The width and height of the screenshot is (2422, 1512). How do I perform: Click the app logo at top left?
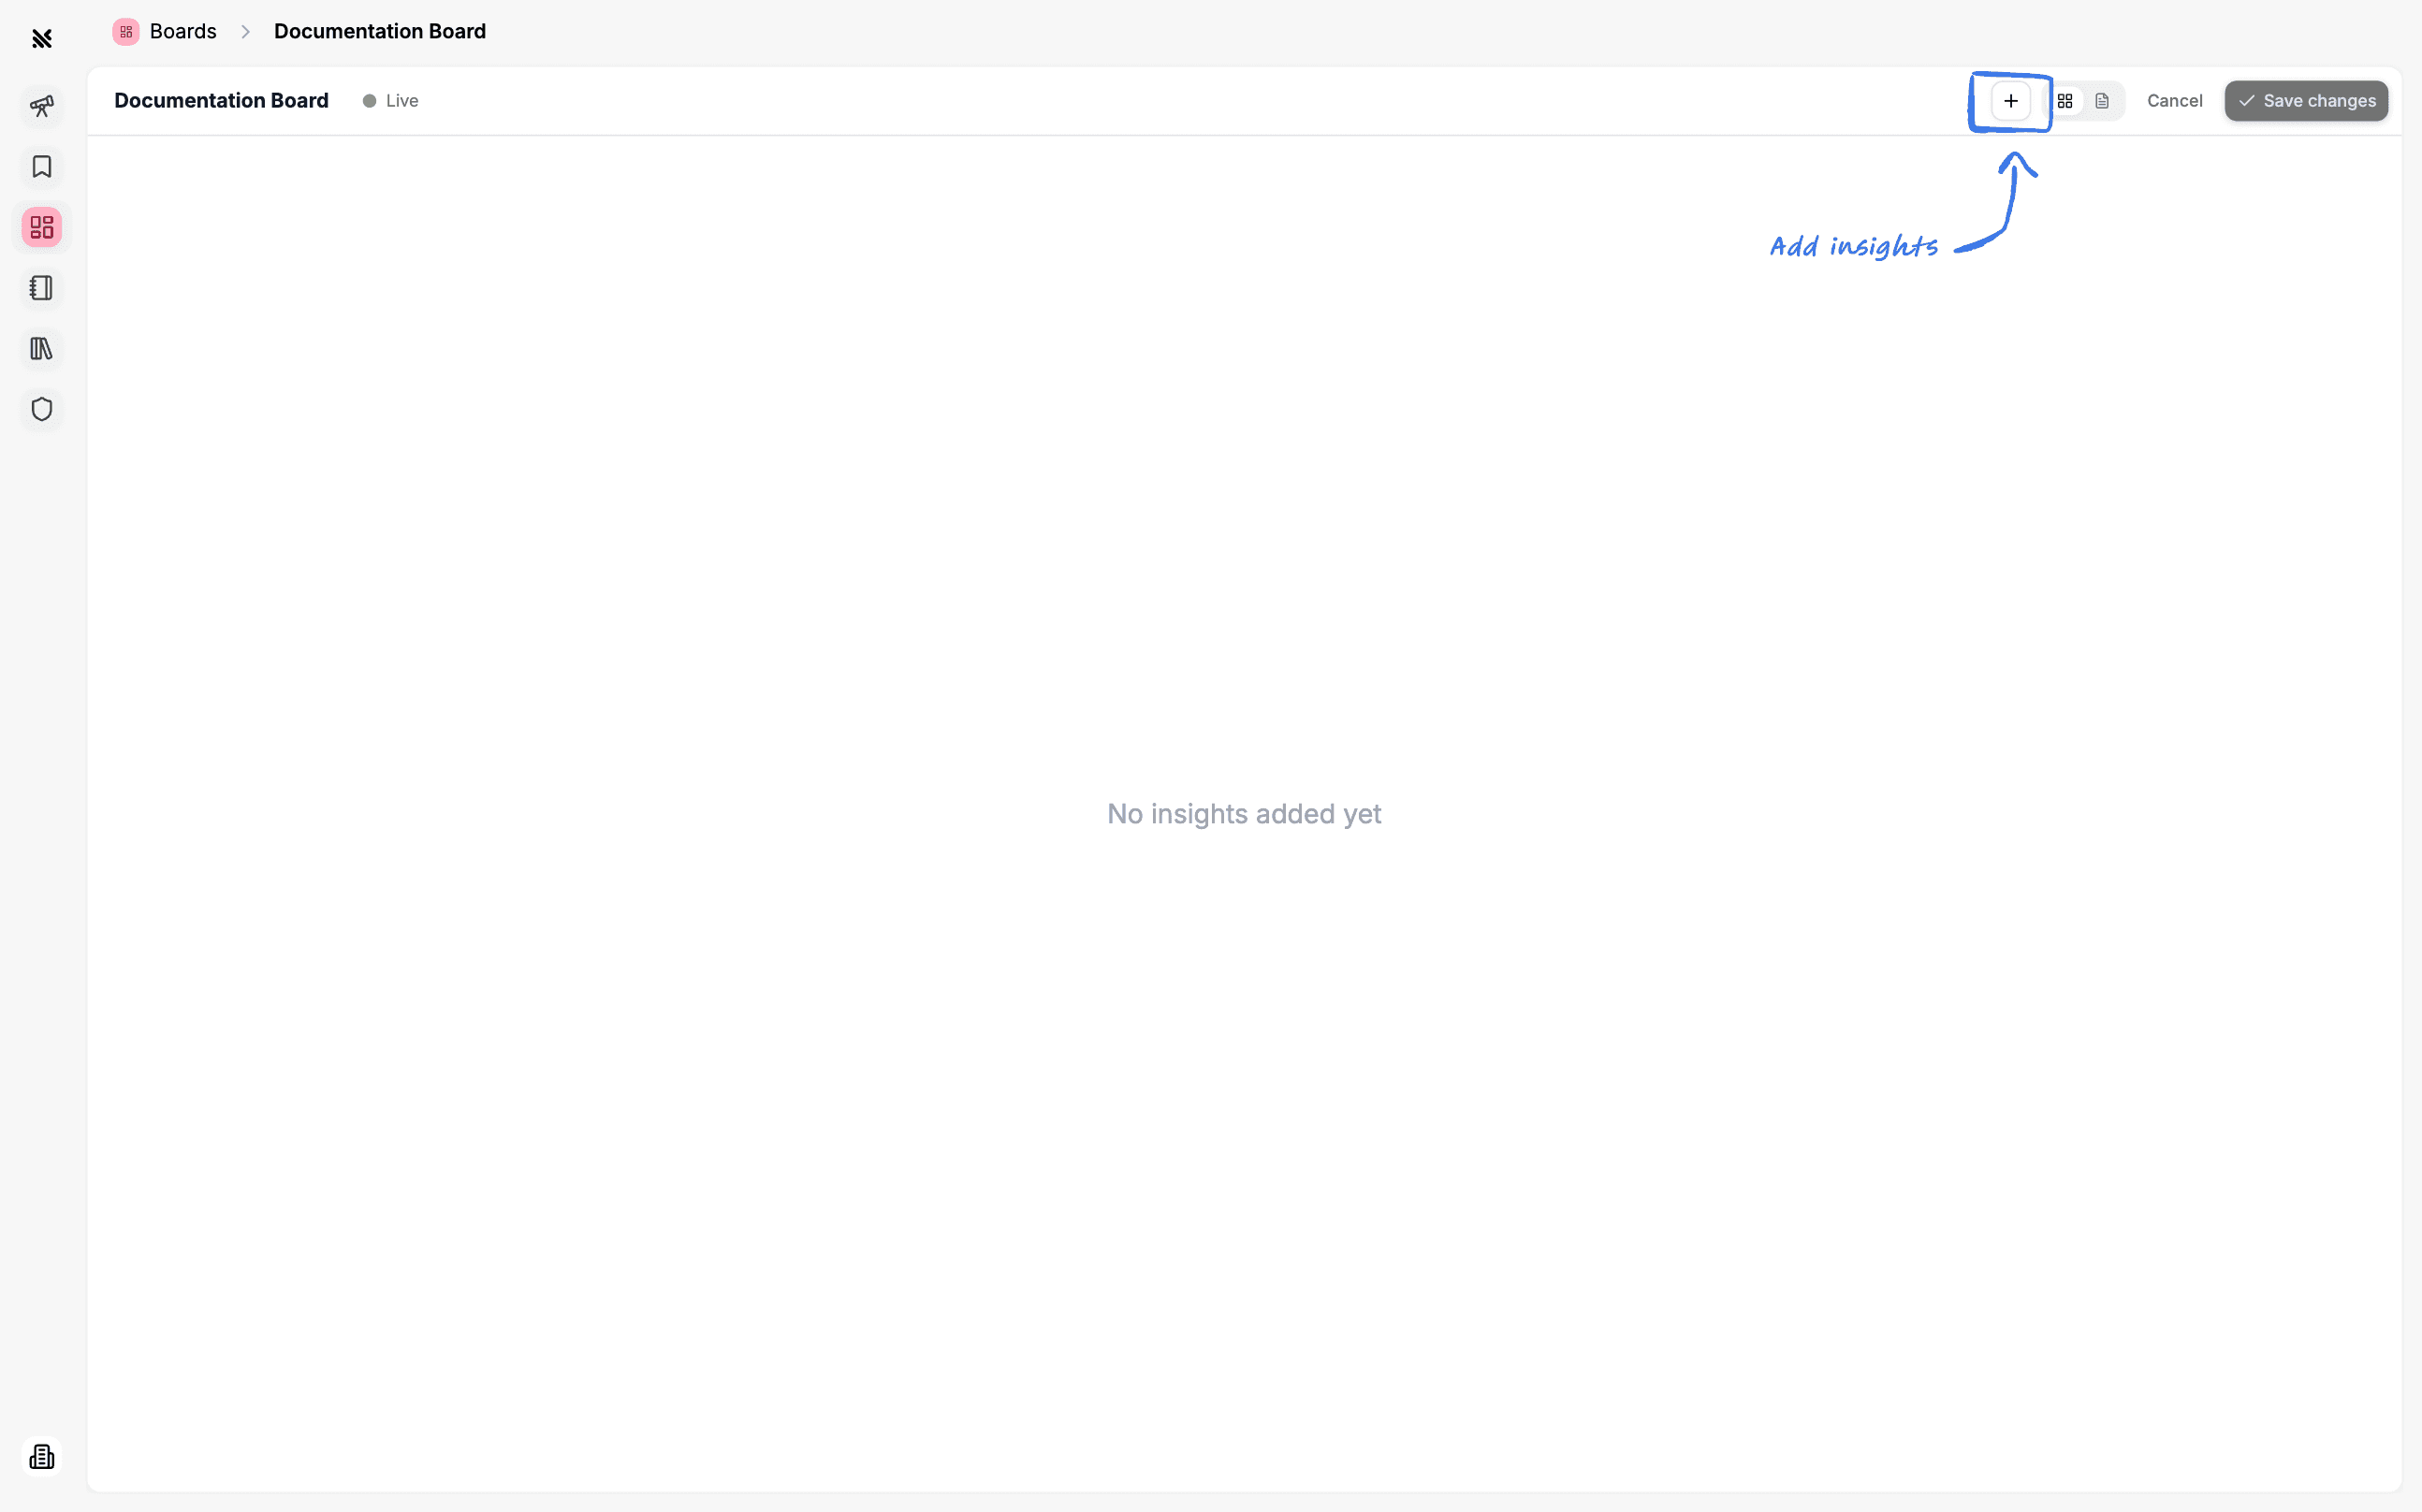41,38
